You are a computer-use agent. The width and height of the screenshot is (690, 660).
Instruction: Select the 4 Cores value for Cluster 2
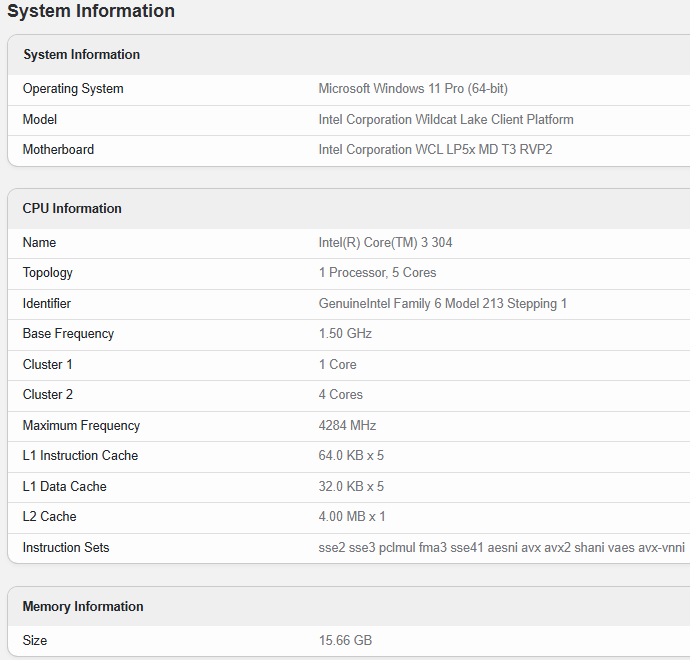tap(341, 395)
